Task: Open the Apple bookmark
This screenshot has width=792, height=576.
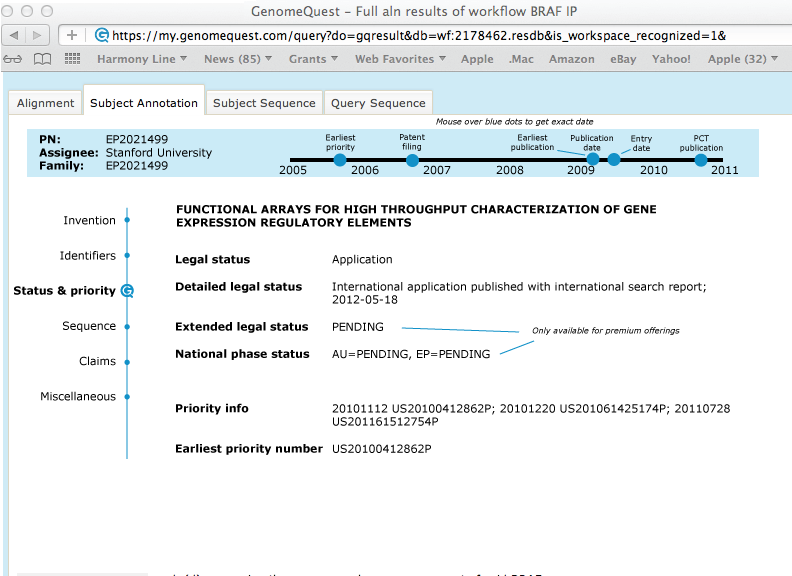Action: click(x=477, y=59)
